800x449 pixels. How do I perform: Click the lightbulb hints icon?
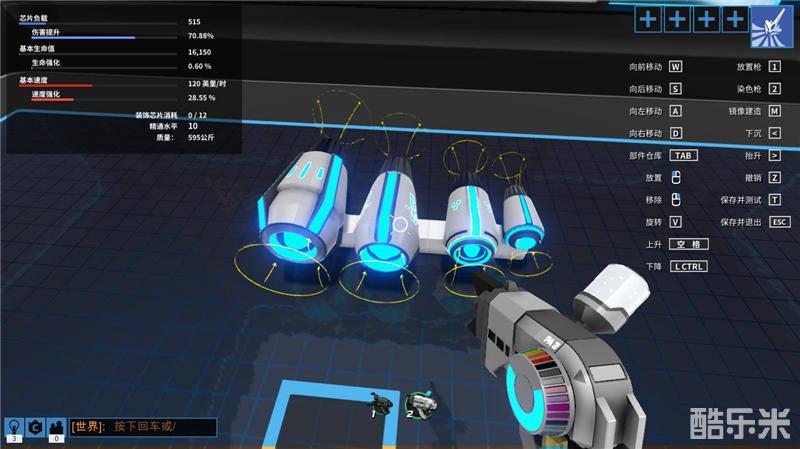click(14, 429)
